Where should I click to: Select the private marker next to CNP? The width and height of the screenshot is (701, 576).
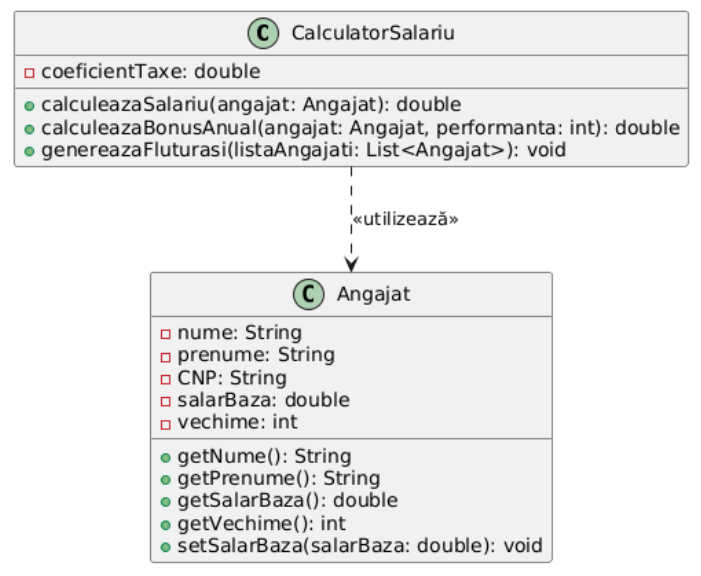[165, 379]
